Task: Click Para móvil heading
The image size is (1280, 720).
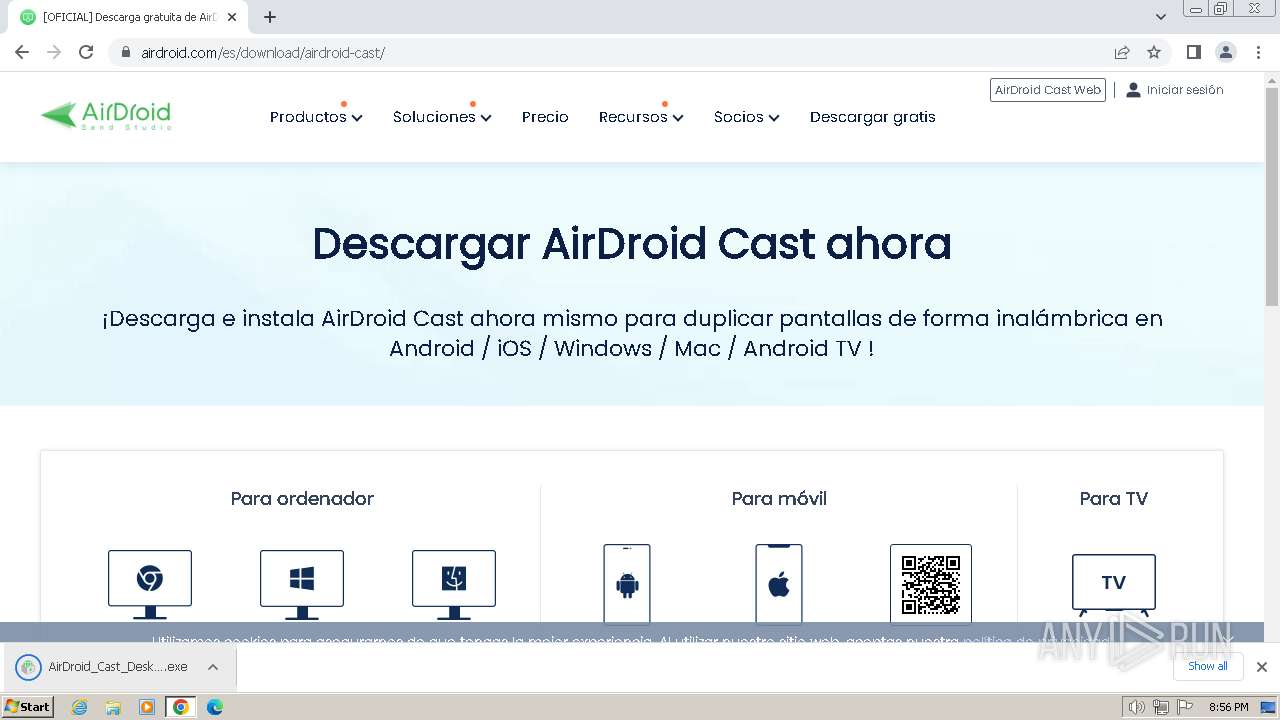Action: tap(779, 498)
